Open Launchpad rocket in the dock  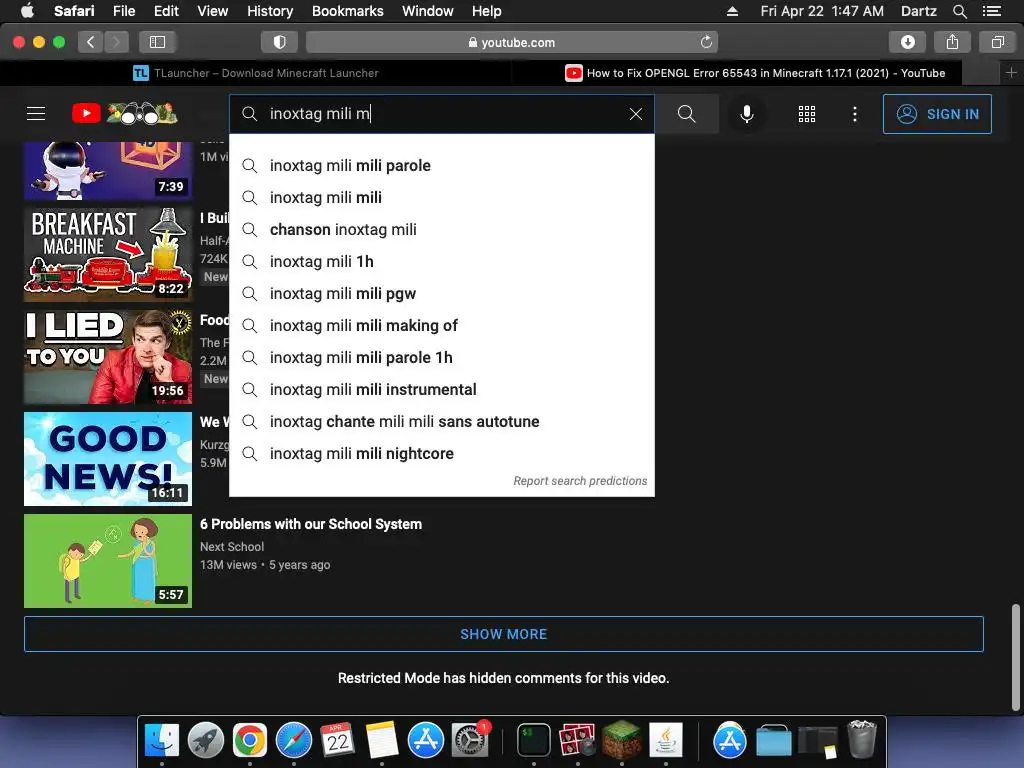206,740
